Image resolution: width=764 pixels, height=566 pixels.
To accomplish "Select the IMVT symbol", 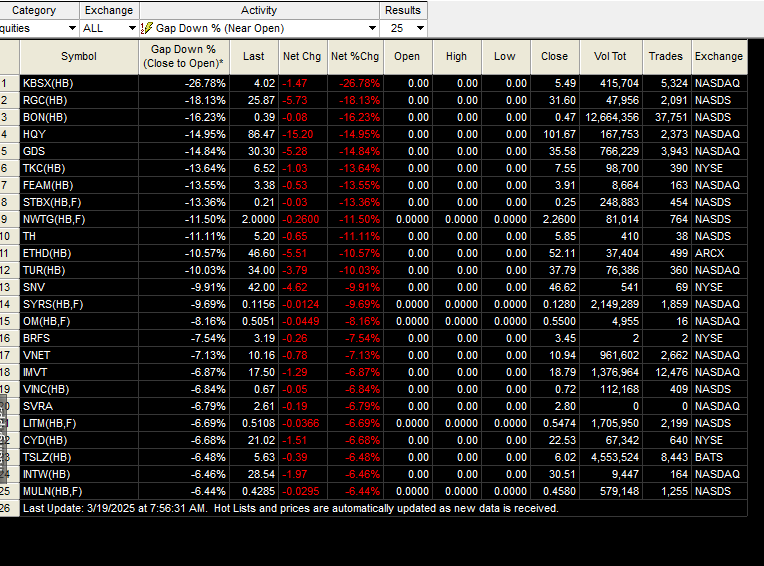I will (x=35, y=373).
